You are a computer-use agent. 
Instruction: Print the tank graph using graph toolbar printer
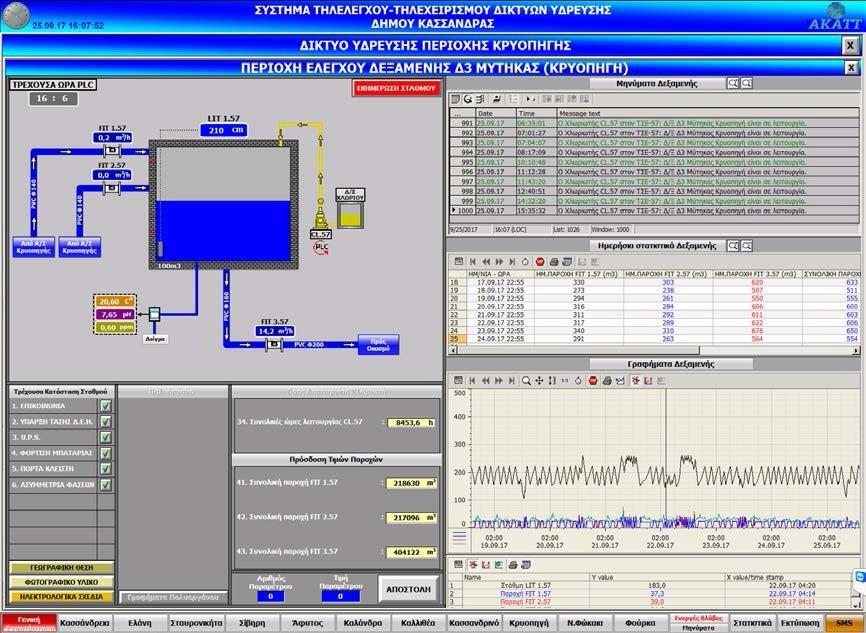607,381
